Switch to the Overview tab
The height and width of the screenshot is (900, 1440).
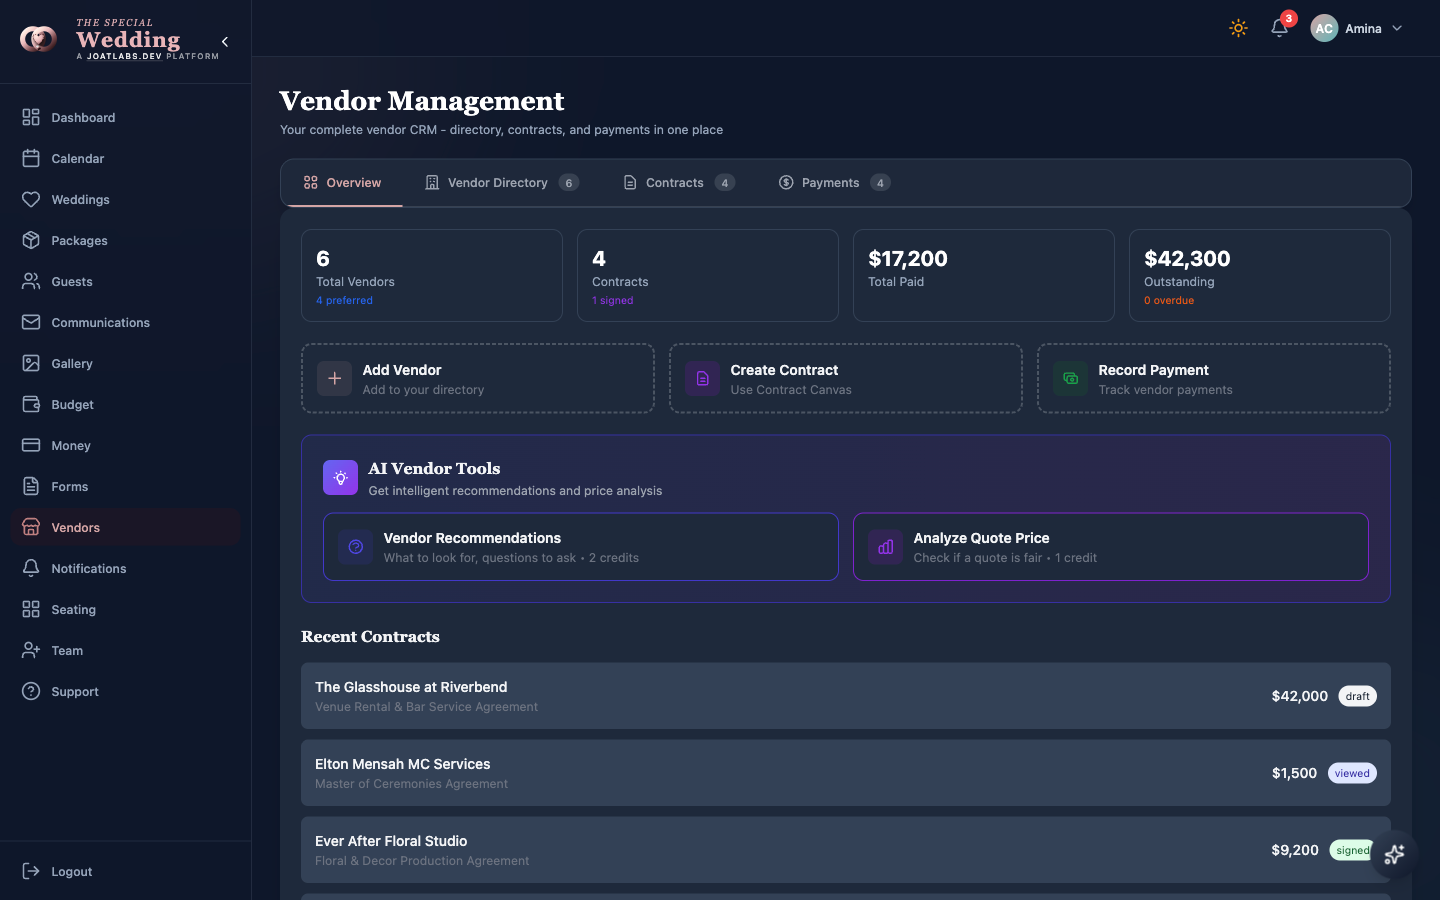tap(342, 183)
